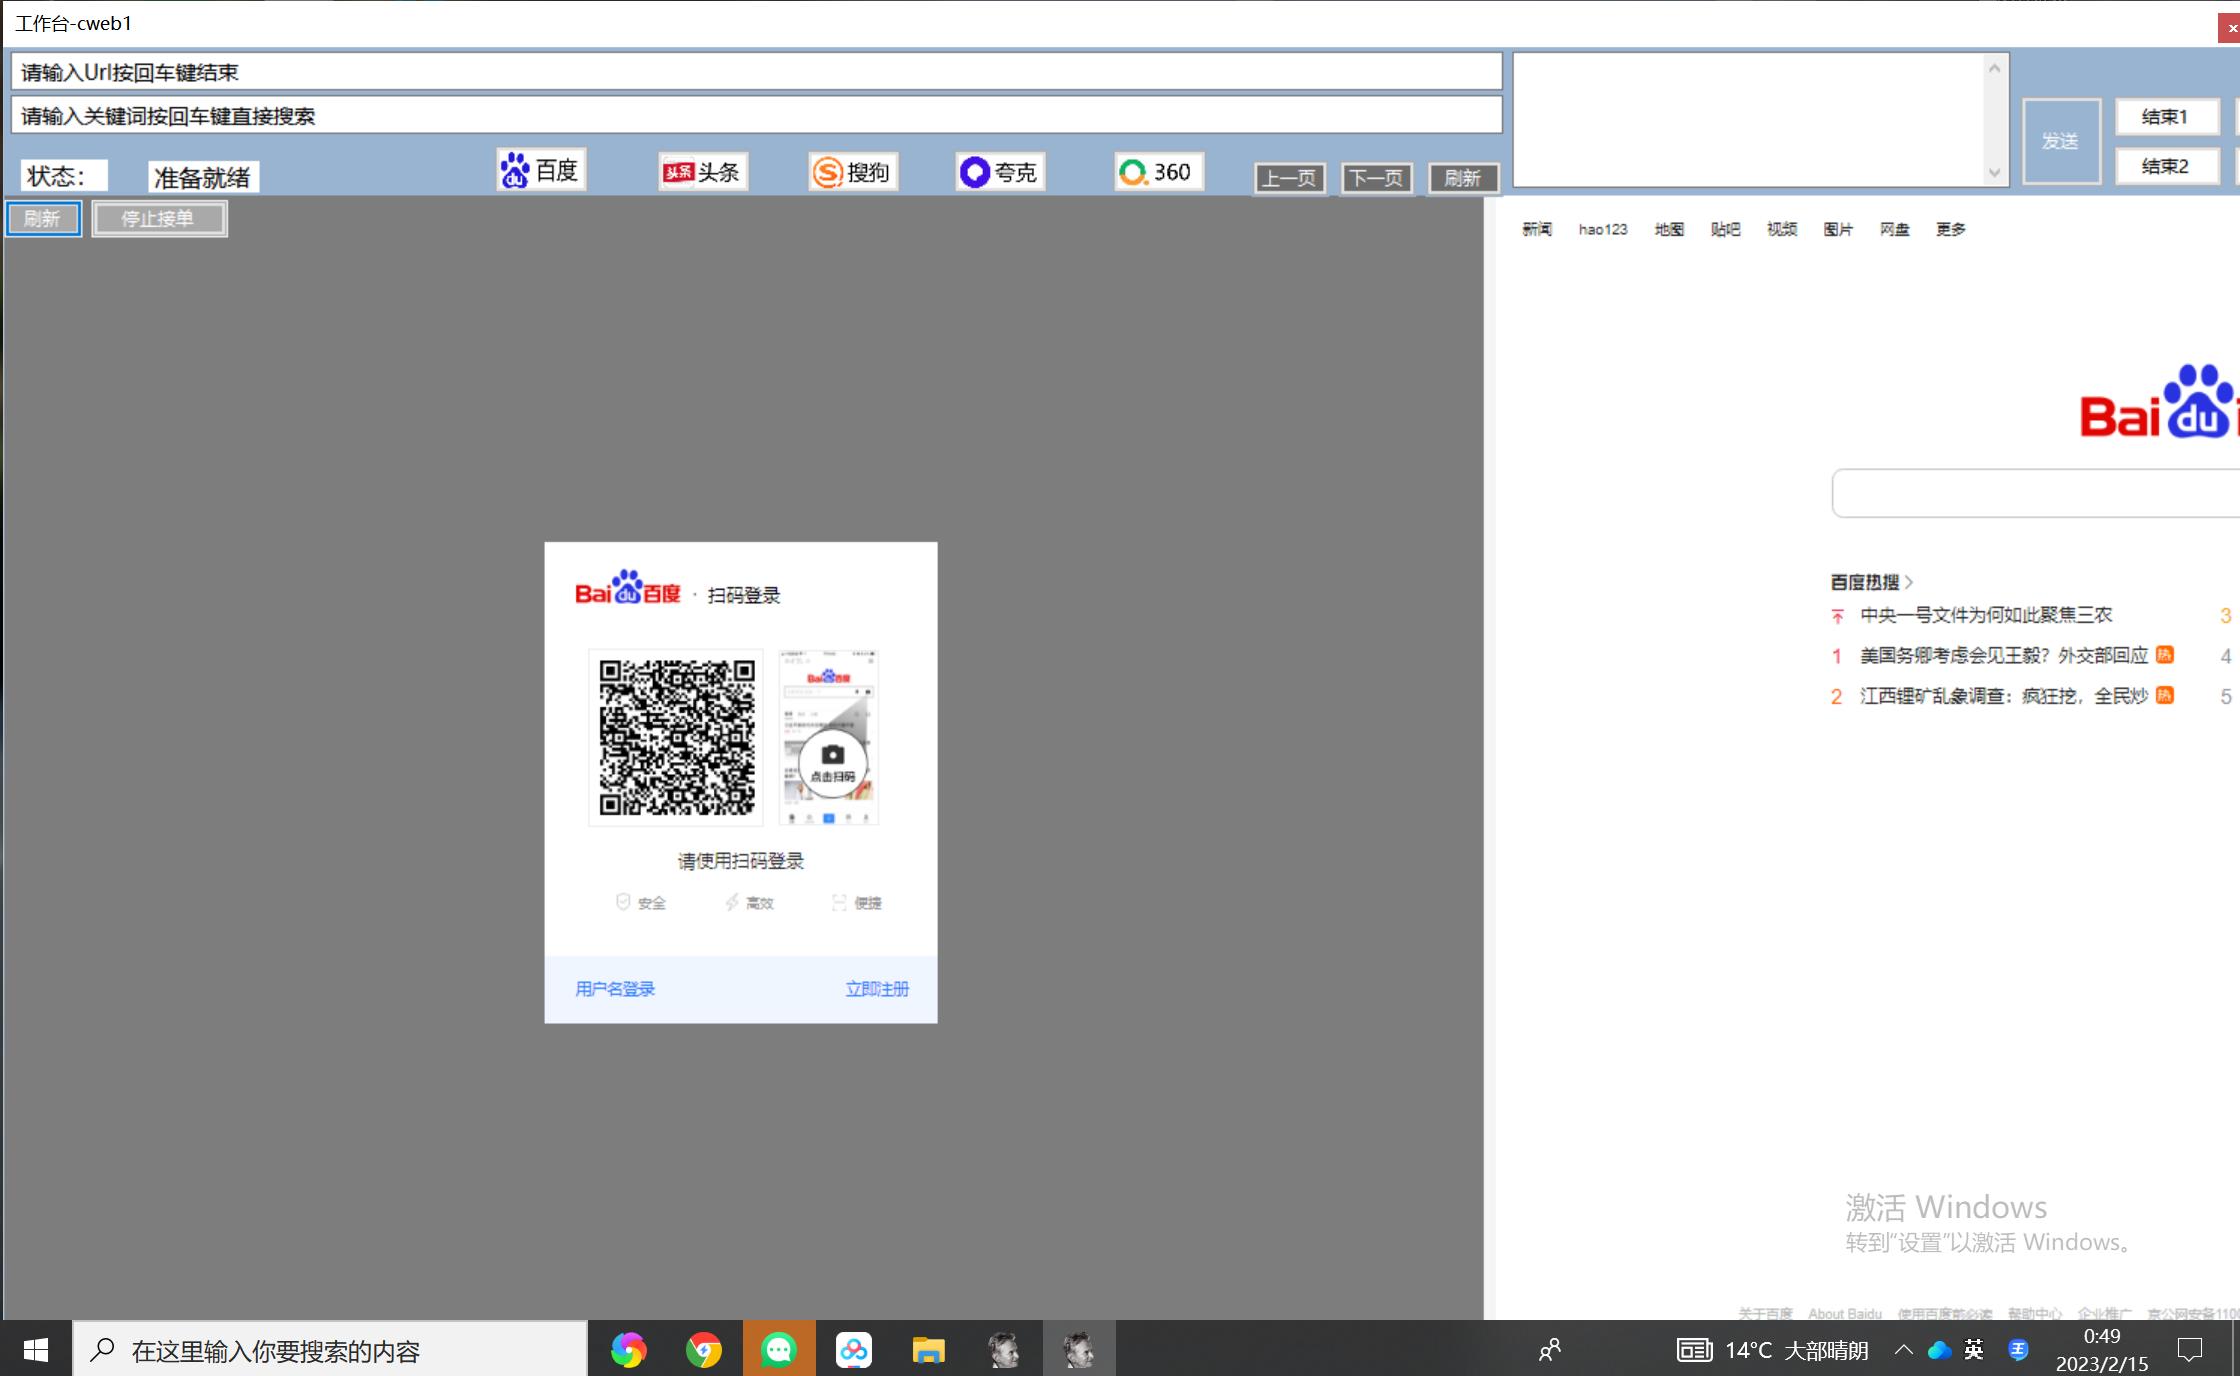Open the green chat app in taskbar
The height and width of the screenshot is (1376, 2240).
pos(779,1351)
